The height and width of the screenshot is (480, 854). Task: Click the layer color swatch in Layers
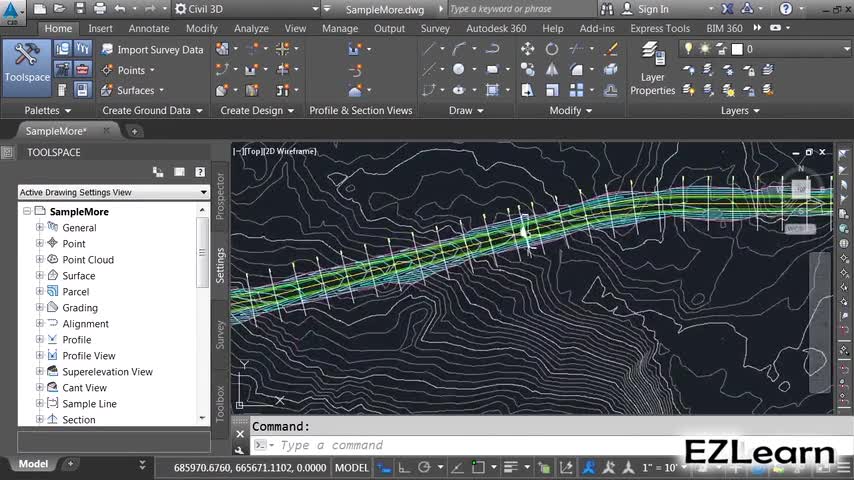737,49
